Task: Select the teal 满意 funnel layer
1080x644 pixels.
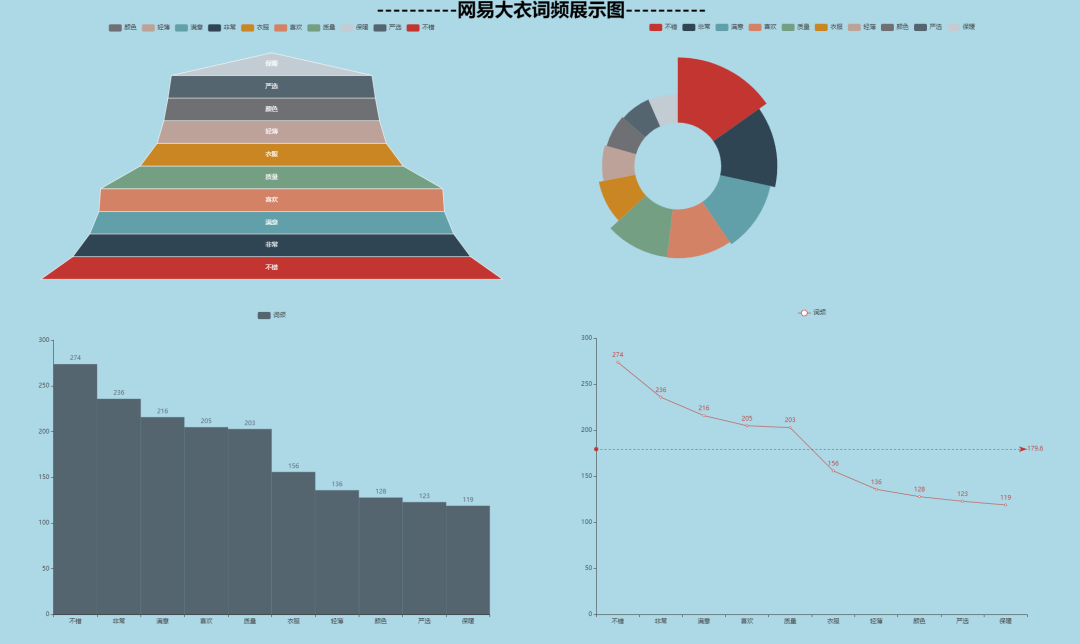Action: (x=271, y=222)
